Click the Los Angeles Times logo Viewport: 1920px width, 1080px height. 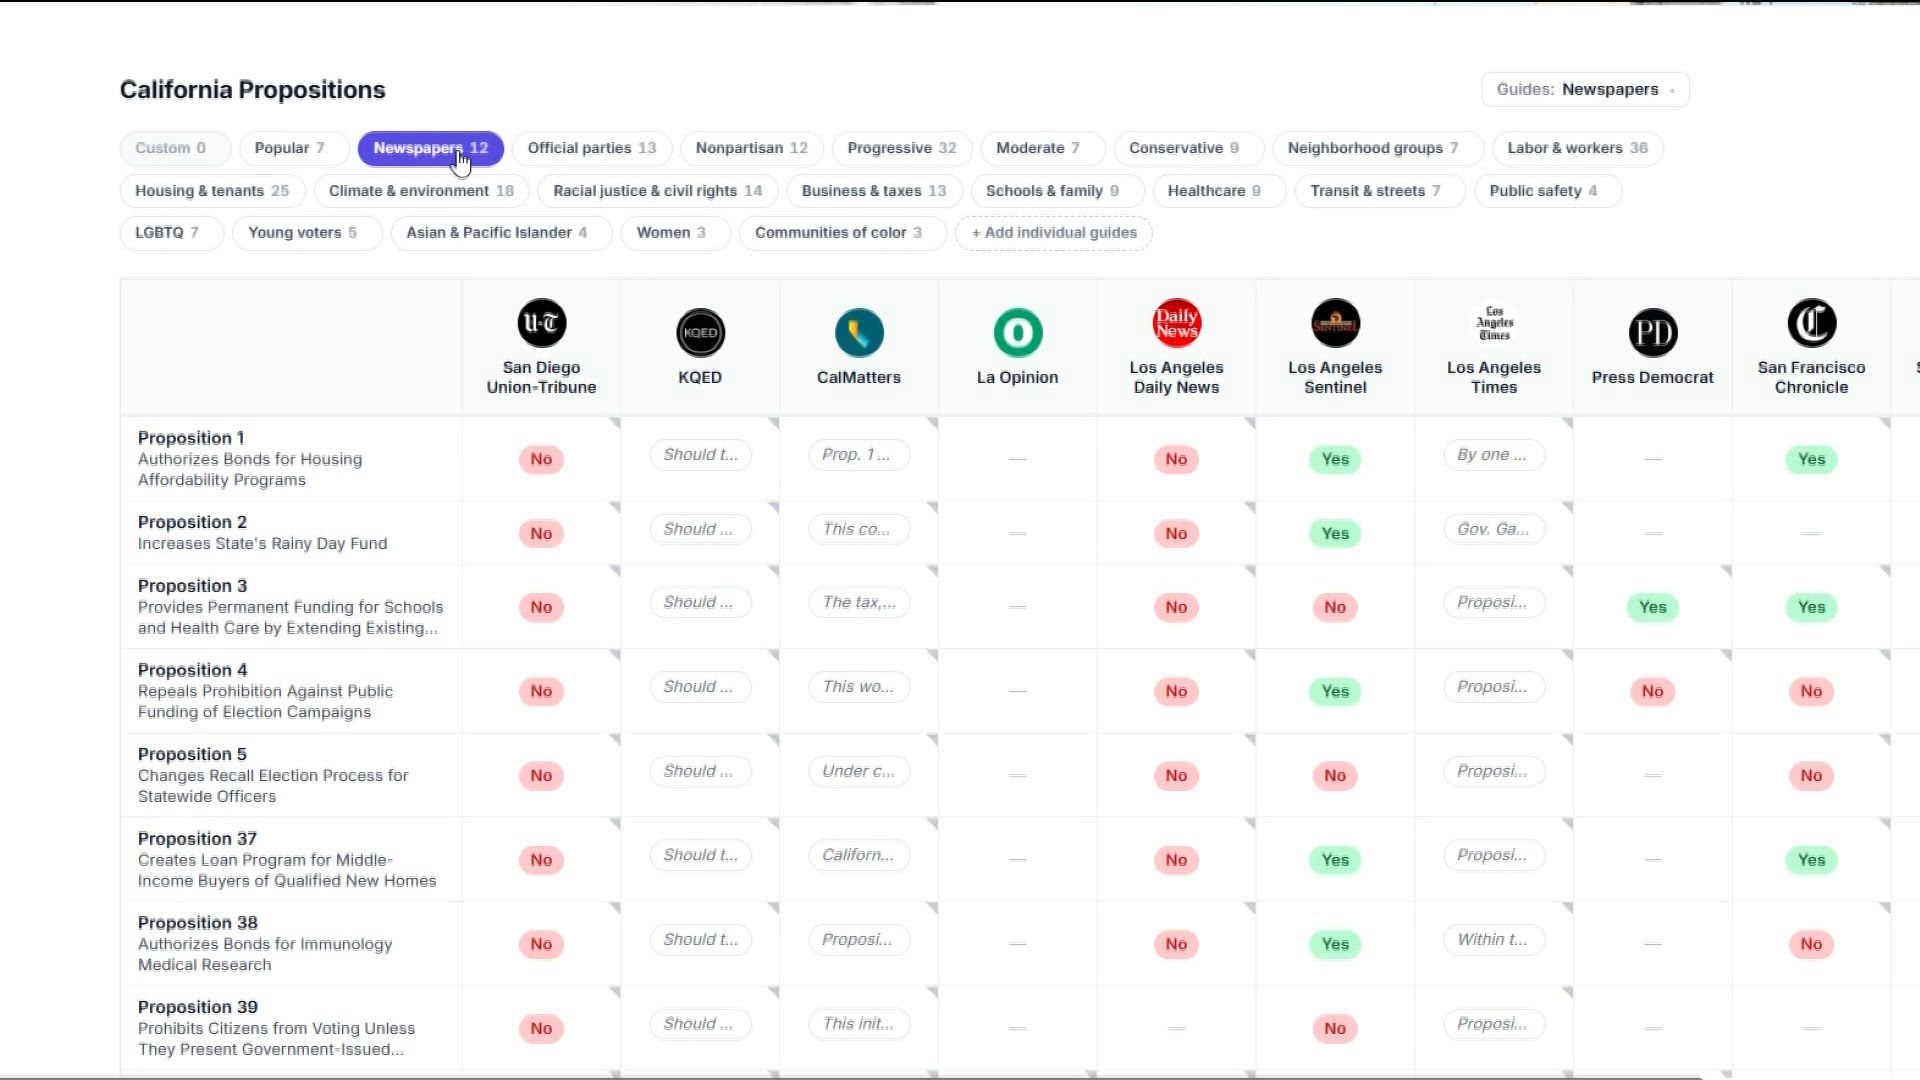pyautogui.click(x=1494, y=323)
